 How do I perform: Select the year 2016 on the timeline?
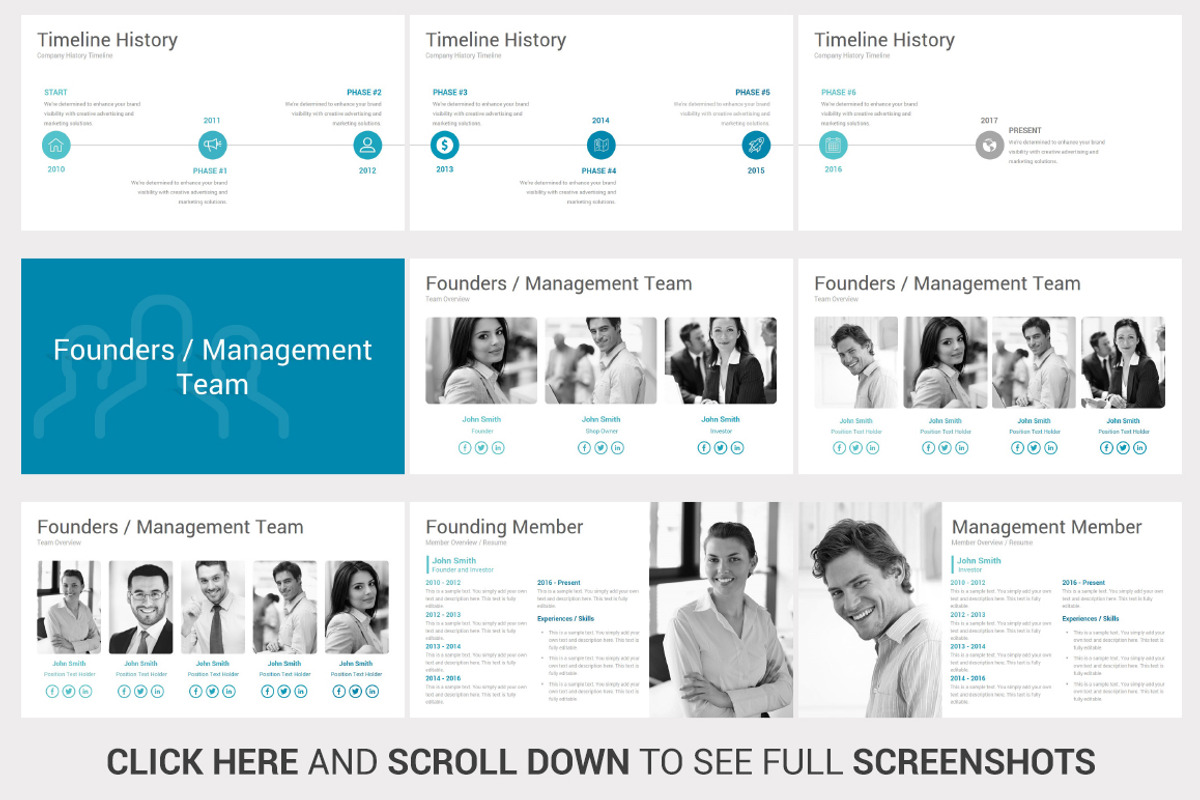click(833, 170)
